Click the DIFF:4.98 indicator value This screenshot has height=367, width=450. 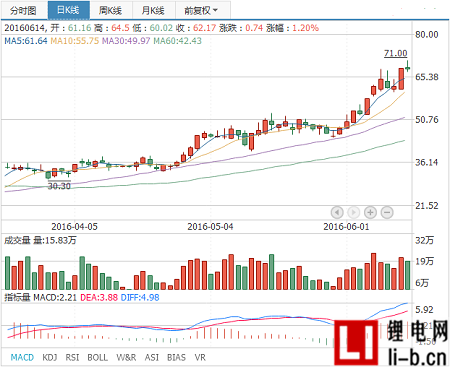point(140,297)
